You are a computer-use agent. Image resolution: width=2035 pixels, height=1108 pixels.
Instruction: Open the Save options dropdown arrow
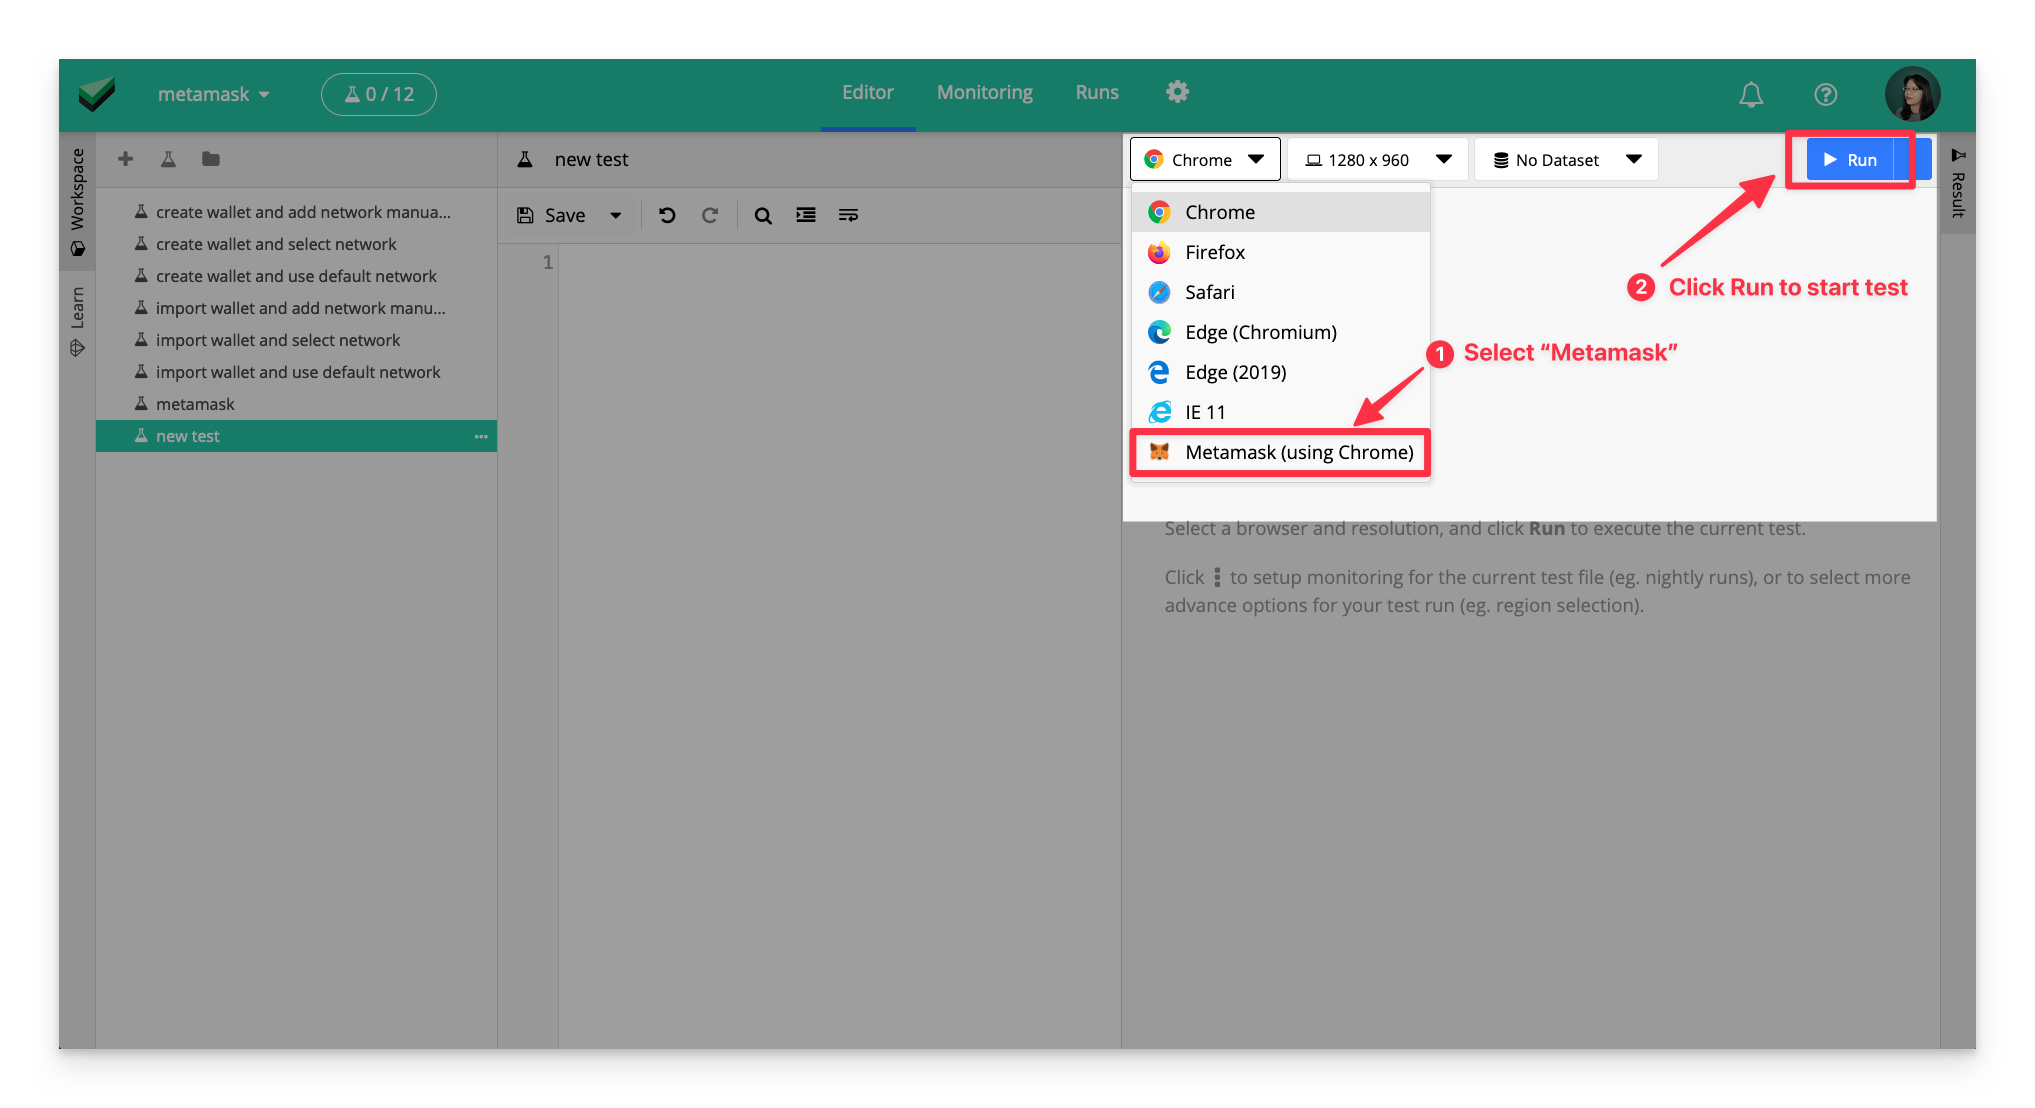[x=616, y=215]
